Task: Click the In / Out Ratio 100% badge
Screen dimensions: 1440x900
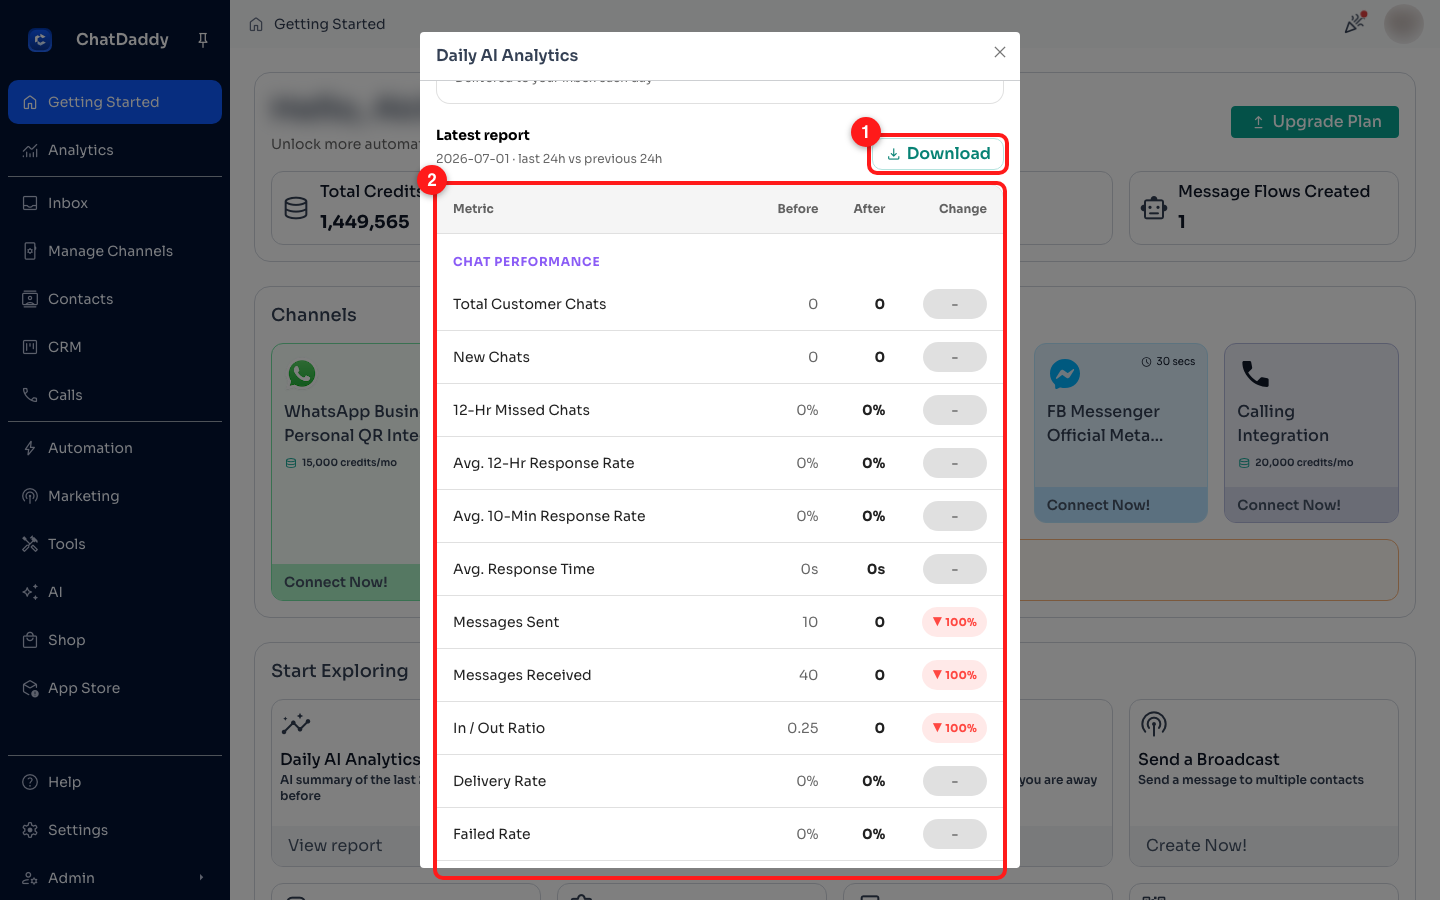Action: [955, 728]
